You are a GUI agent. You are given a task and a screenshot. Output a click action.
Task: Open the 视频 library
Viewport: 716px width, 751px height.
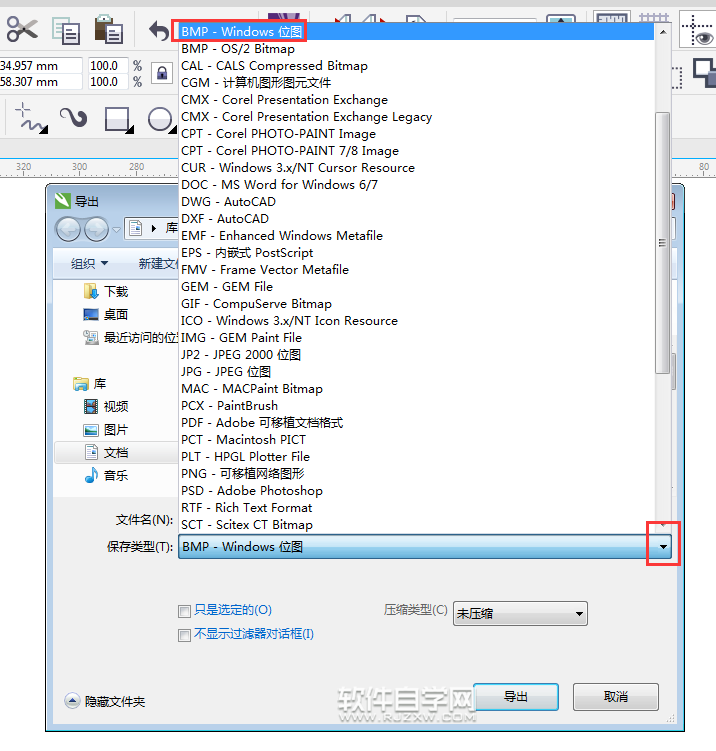(x=106, y=407)
